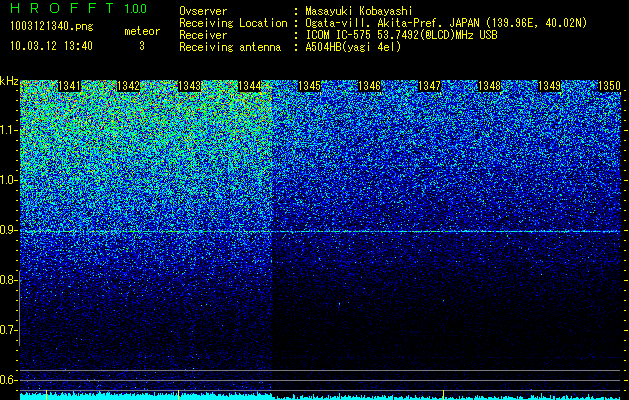Click the Receiving antenna label
This screenshot has height=400, width=629.
point(230,47)
